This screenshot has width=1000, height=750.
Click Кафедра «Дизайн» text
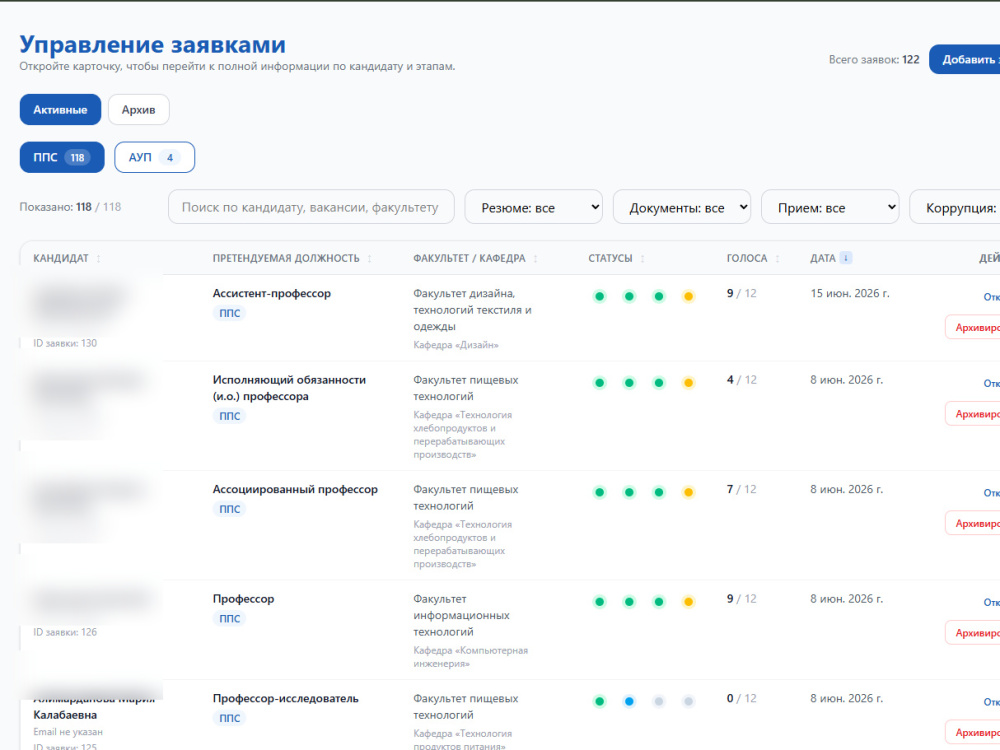[x=456, y=345]
